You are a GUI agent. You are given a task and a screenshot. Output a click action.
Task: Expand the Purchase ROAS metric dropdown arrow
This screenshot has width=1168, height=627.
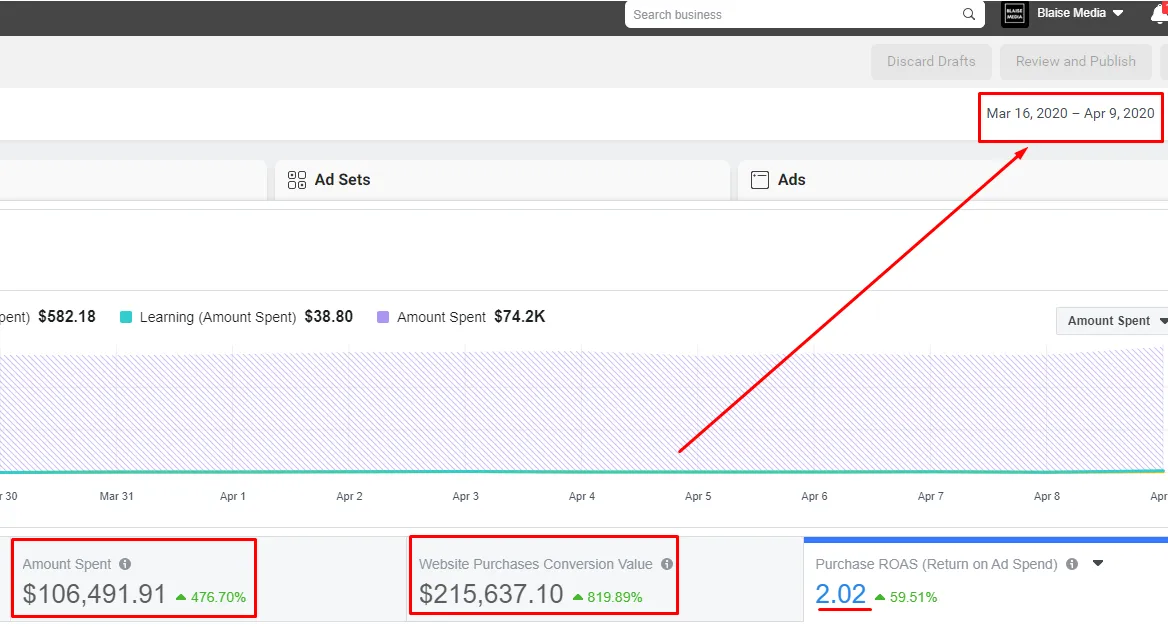(1097, 564)
